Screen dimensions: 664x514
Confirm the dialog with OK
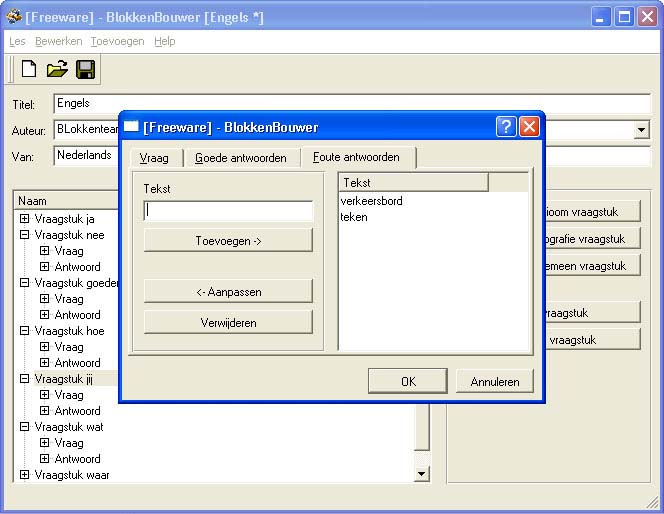point(407,381)
